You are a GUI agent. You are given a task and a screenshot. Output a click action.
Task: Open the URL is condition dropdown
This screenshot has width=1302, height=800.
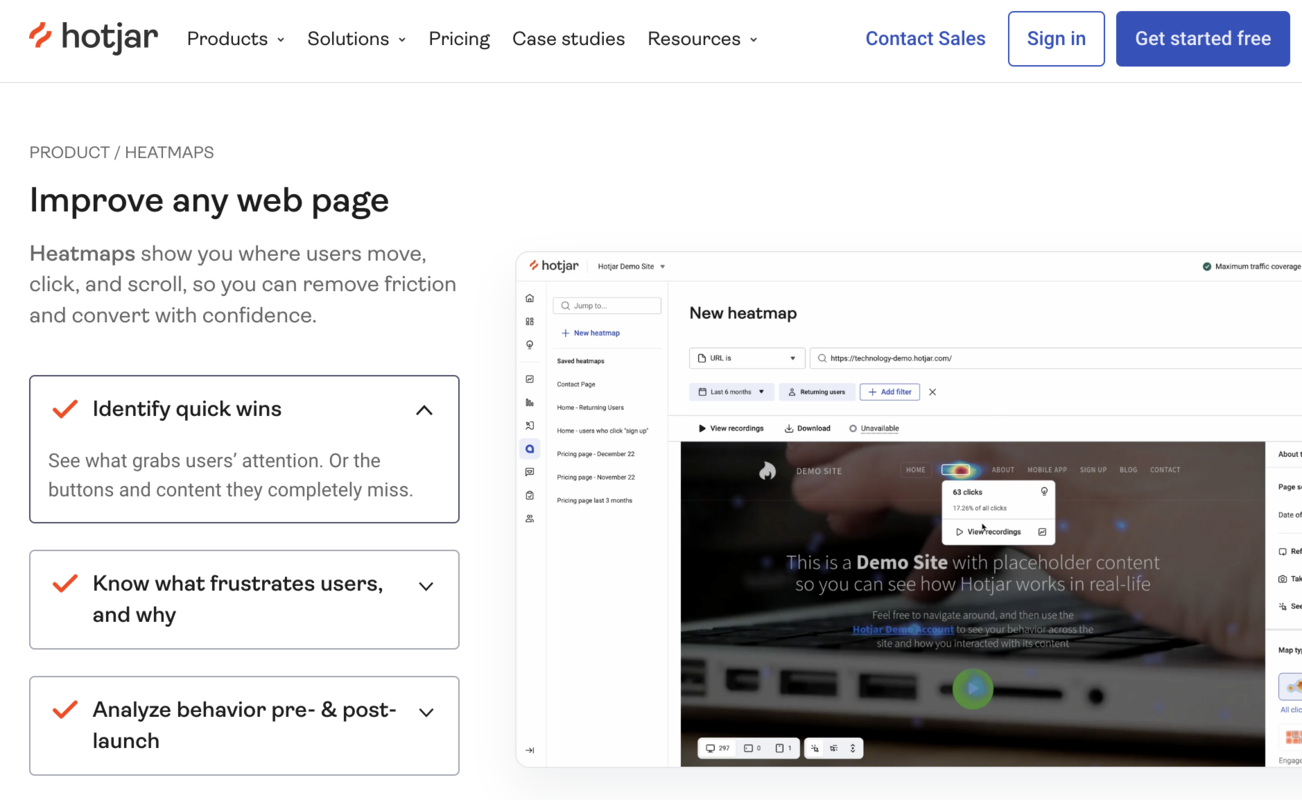(x=746, y=357)
